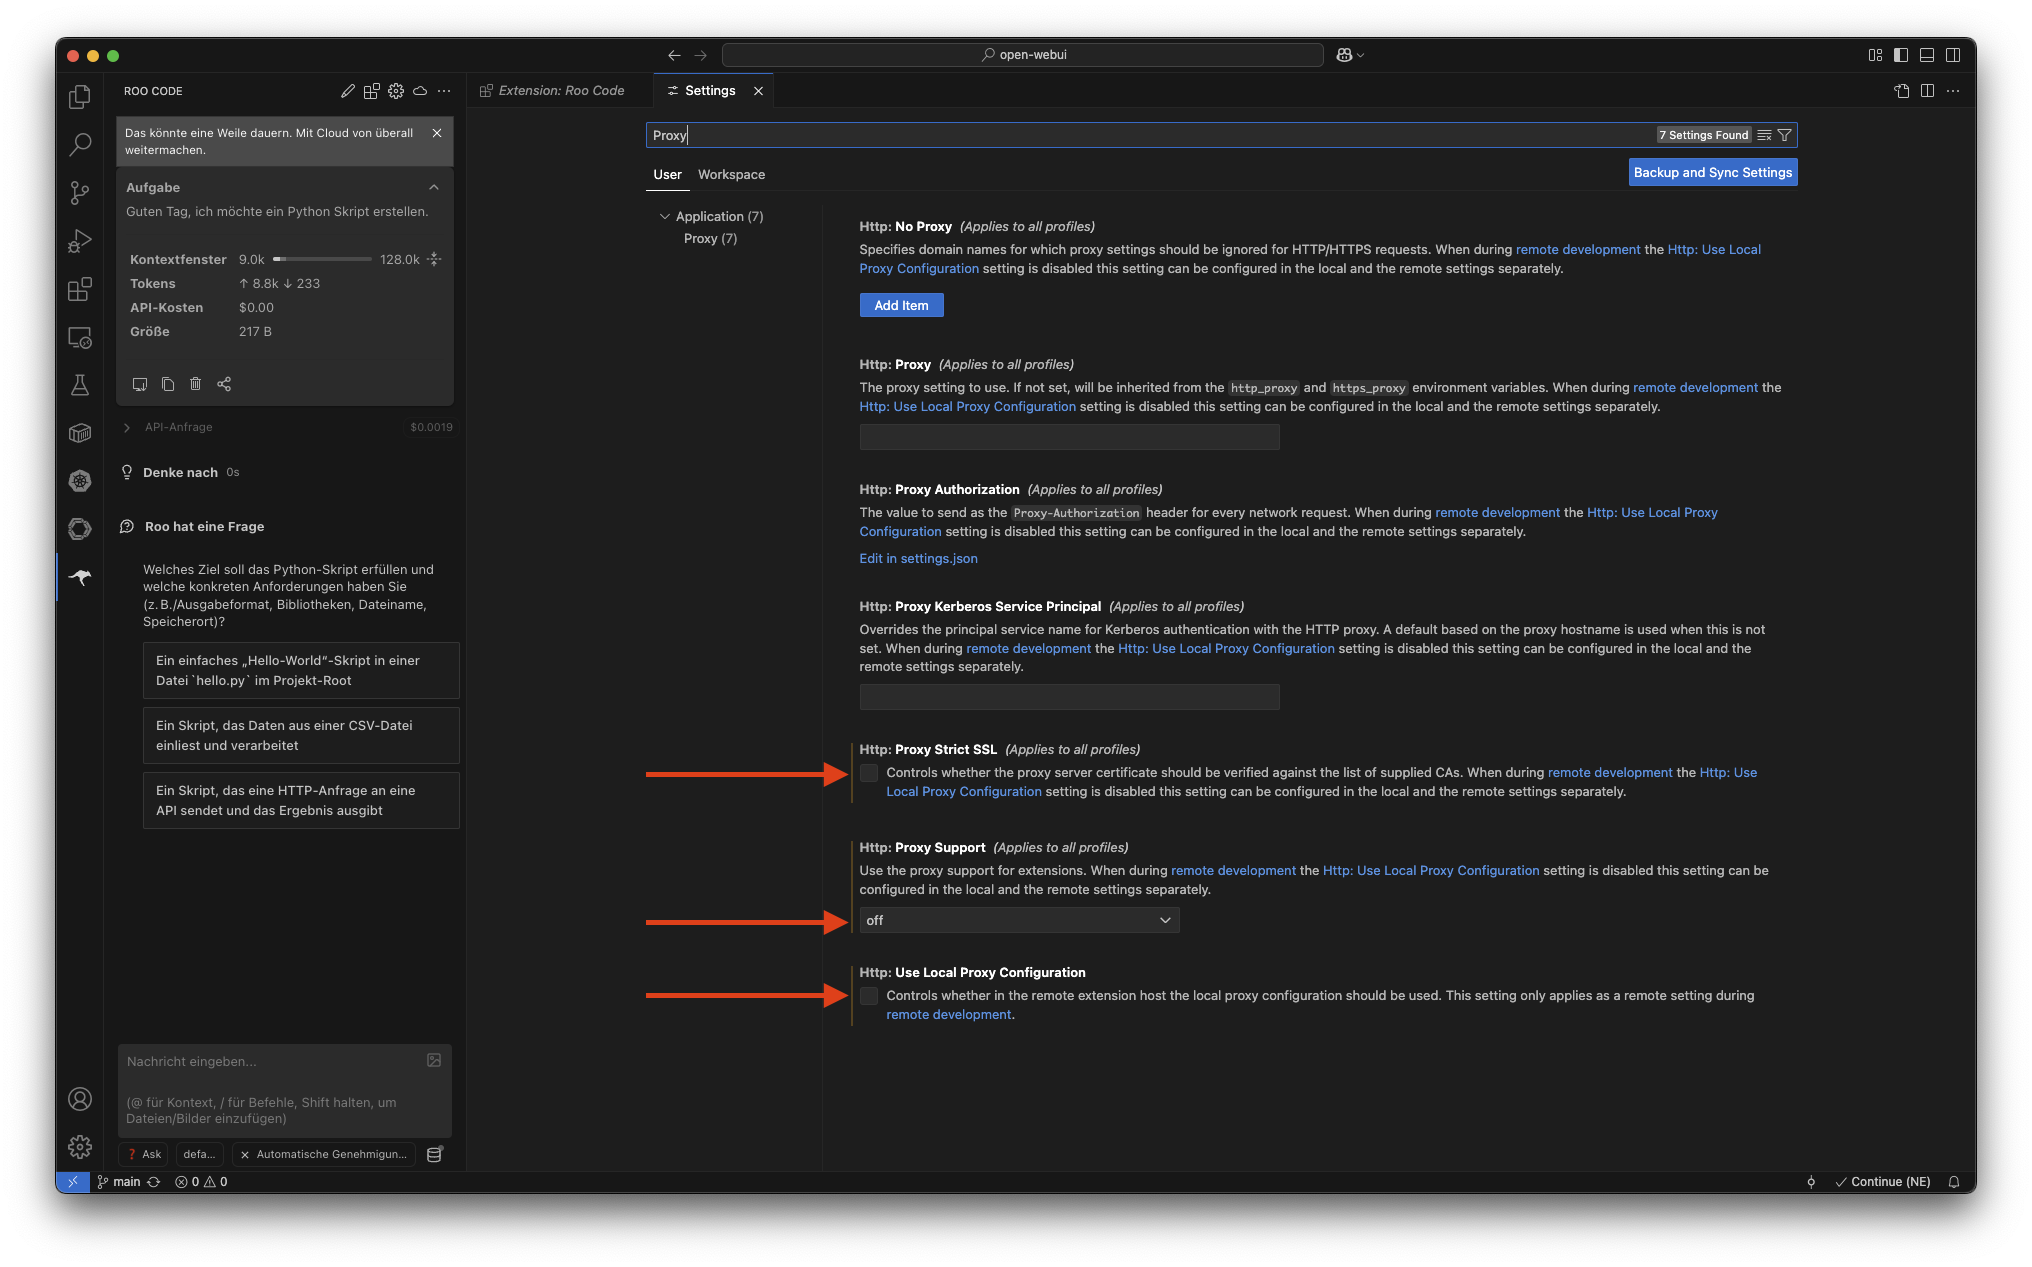Toggle the bottom panel layout icon
Screen dimensions: 2032x1267
pyautogui.click(x=1927, y=55)
